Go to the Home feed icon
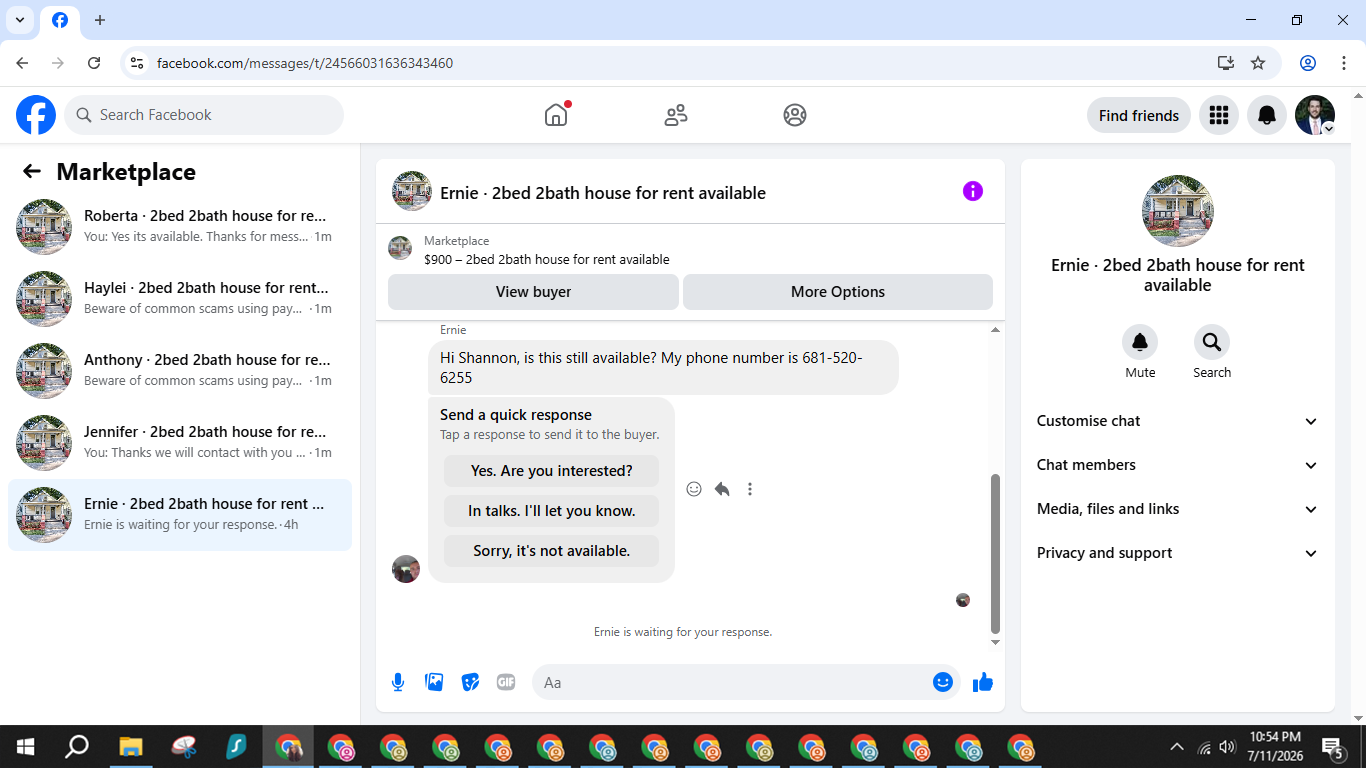This screenshot has width=1366, height=768. tap(556, 115)
